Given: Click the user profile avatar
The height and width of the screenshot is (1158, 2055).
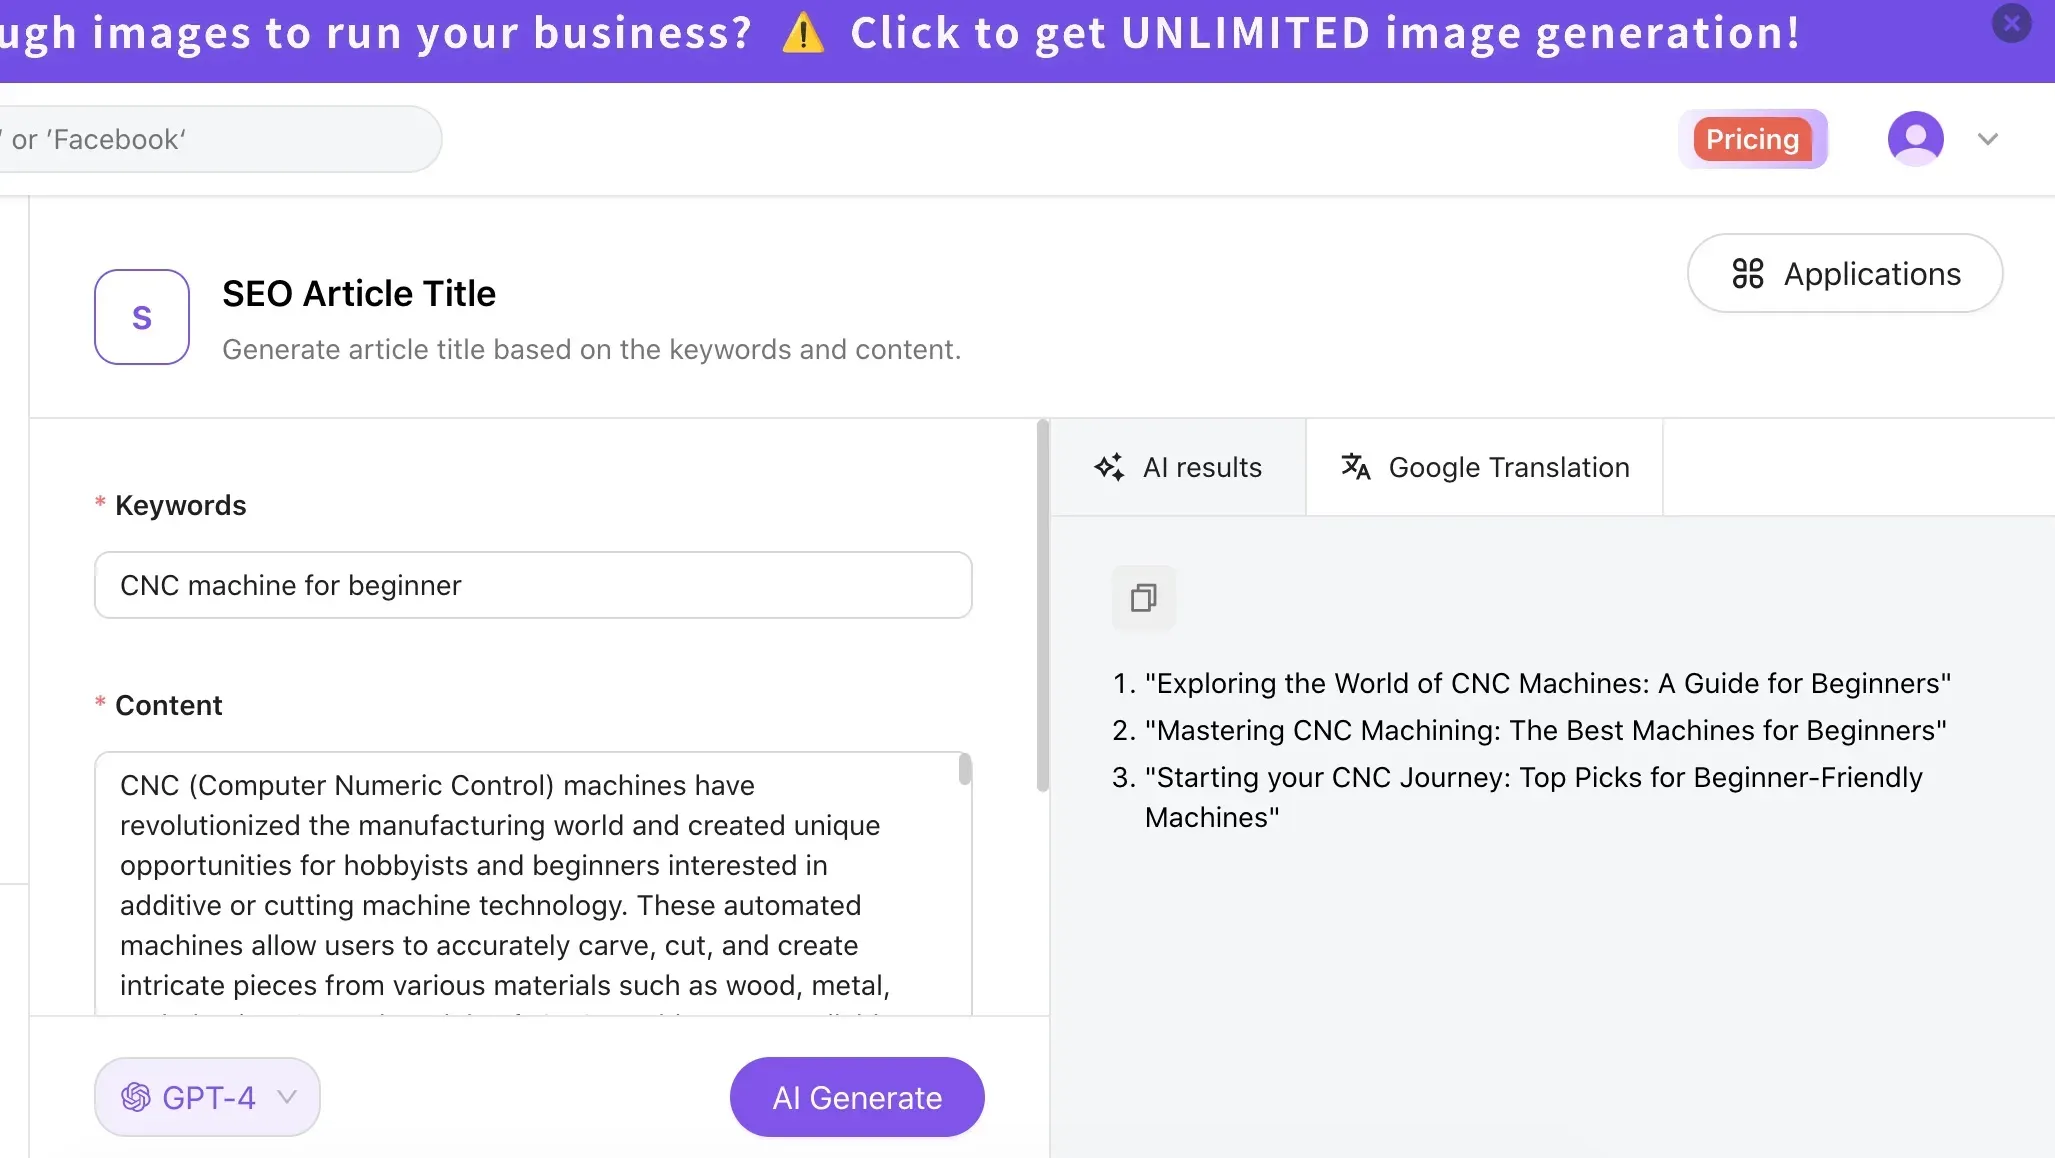Looking at the screenshot, I should pyautogui.click(x=1915, y=139).
